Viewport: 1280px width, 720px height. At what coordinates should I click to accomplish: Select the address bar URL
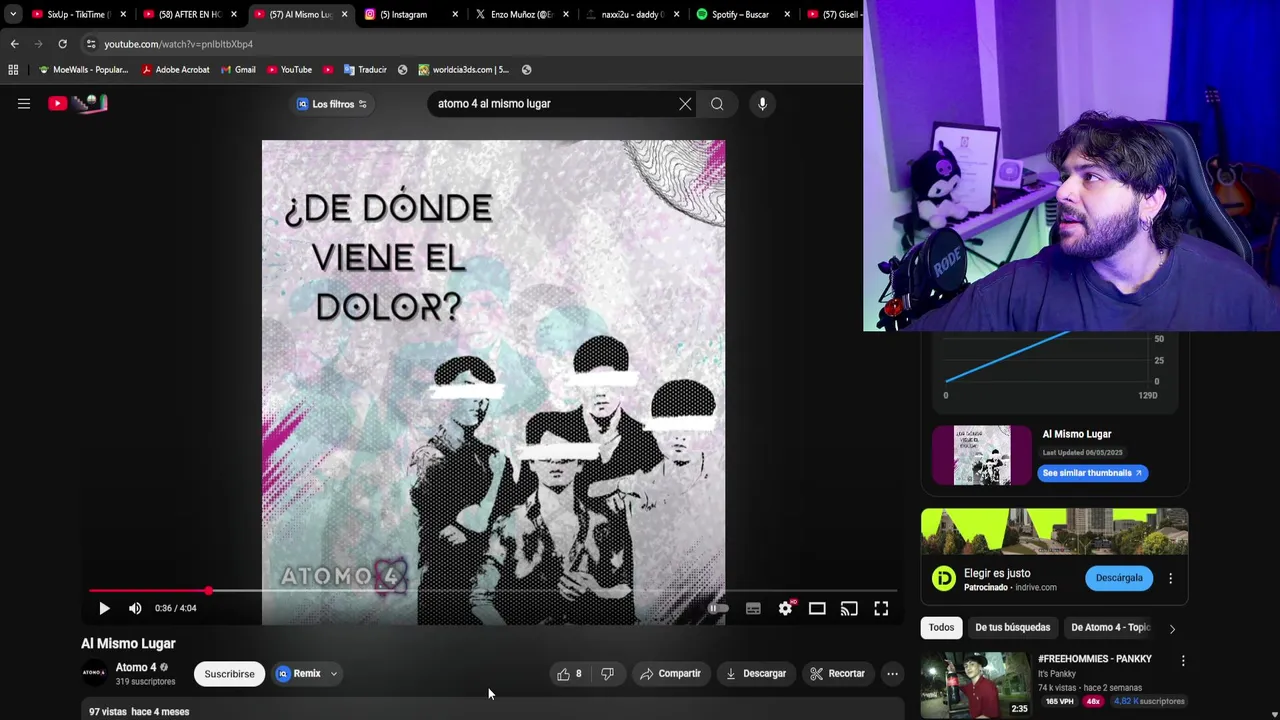click(x=178, y=44)
